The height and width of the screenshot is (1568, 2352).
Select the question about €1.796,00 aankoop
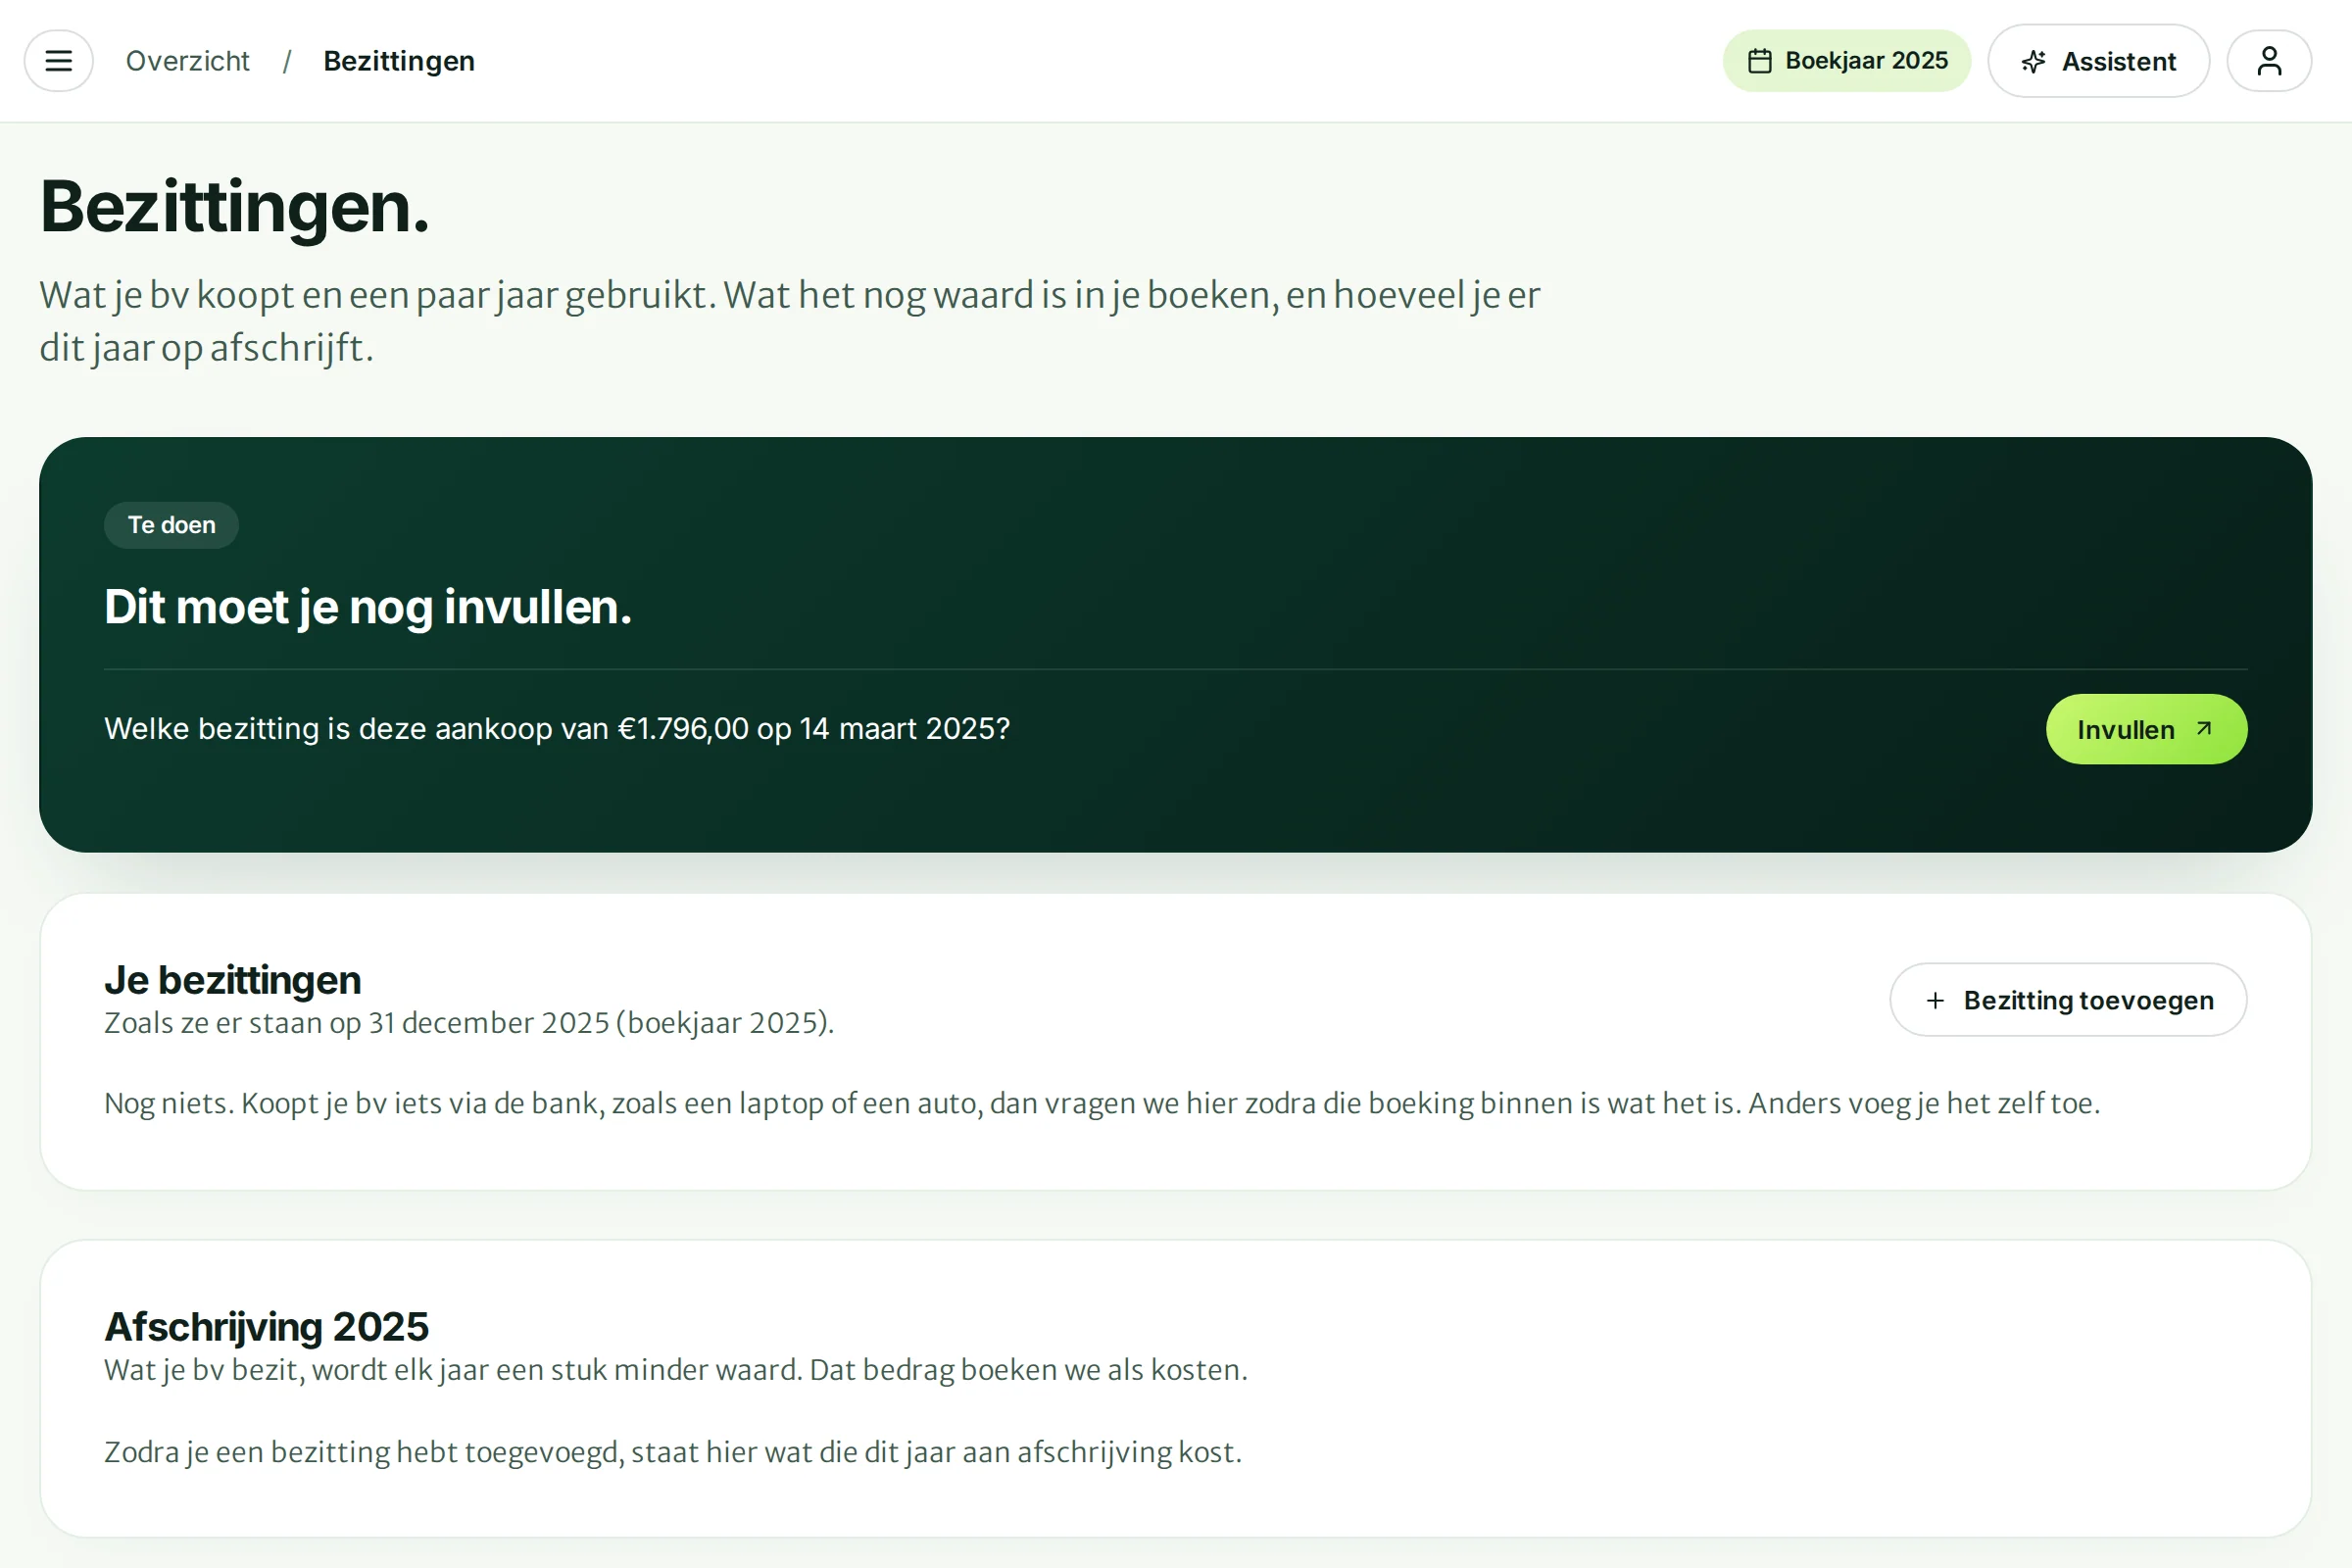(x=557, y=729)
